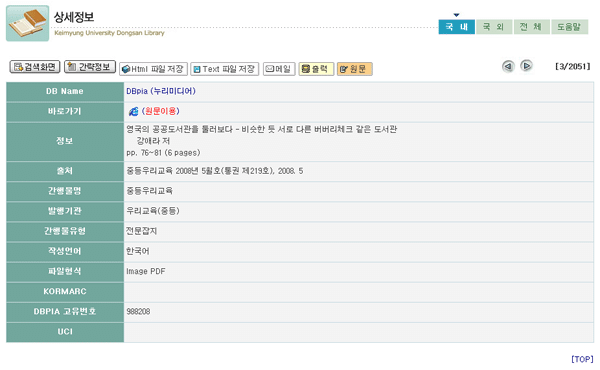Viewport: 600px width, 370px height.
Task: Click author line 강애라 저
Action: point(153,141)
